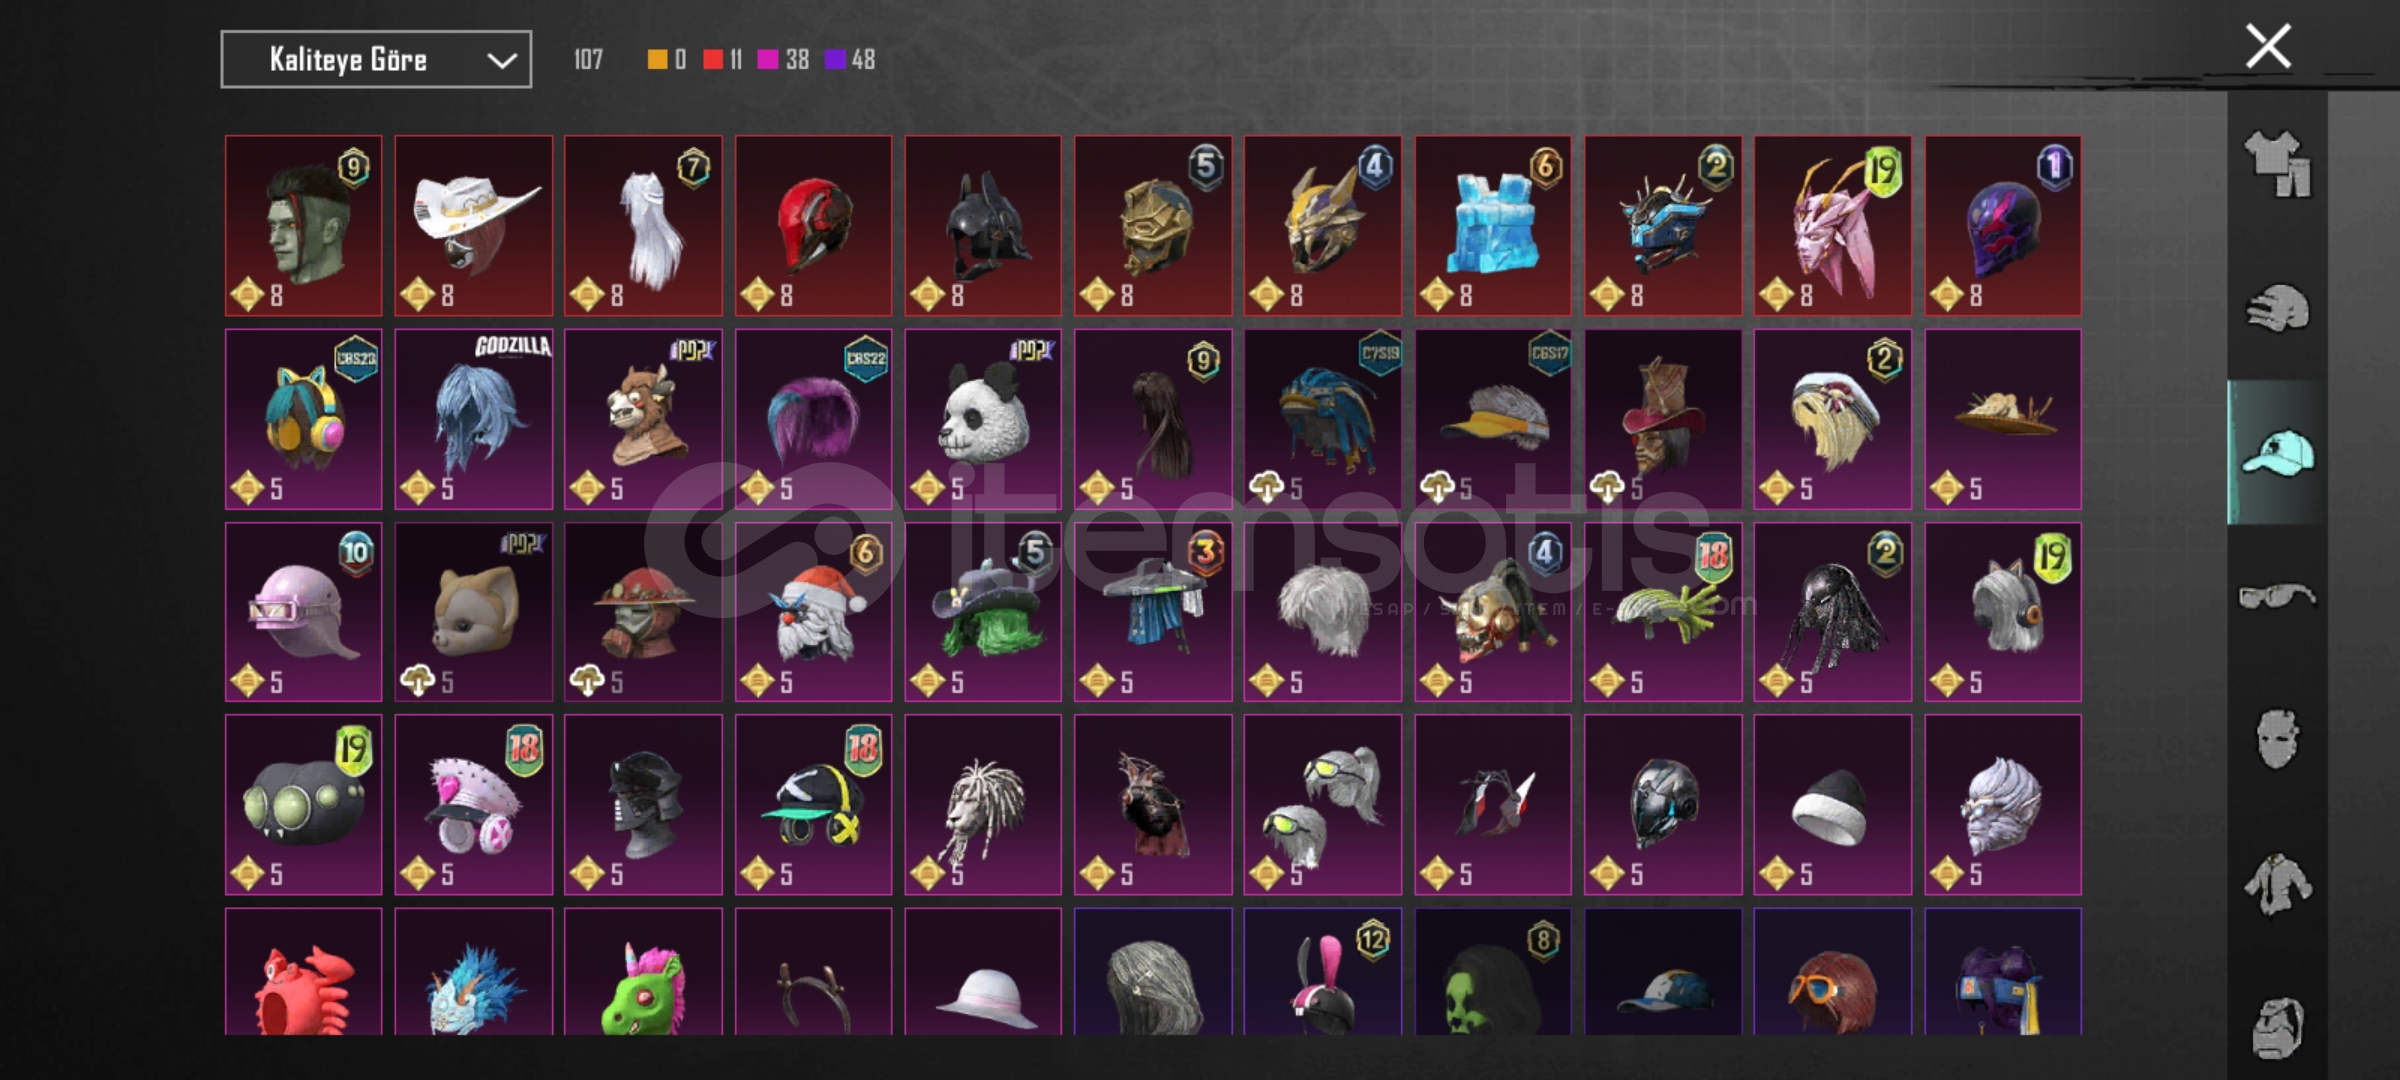Expand the Kaliteye Göre sort dropdown

(376, 60)
